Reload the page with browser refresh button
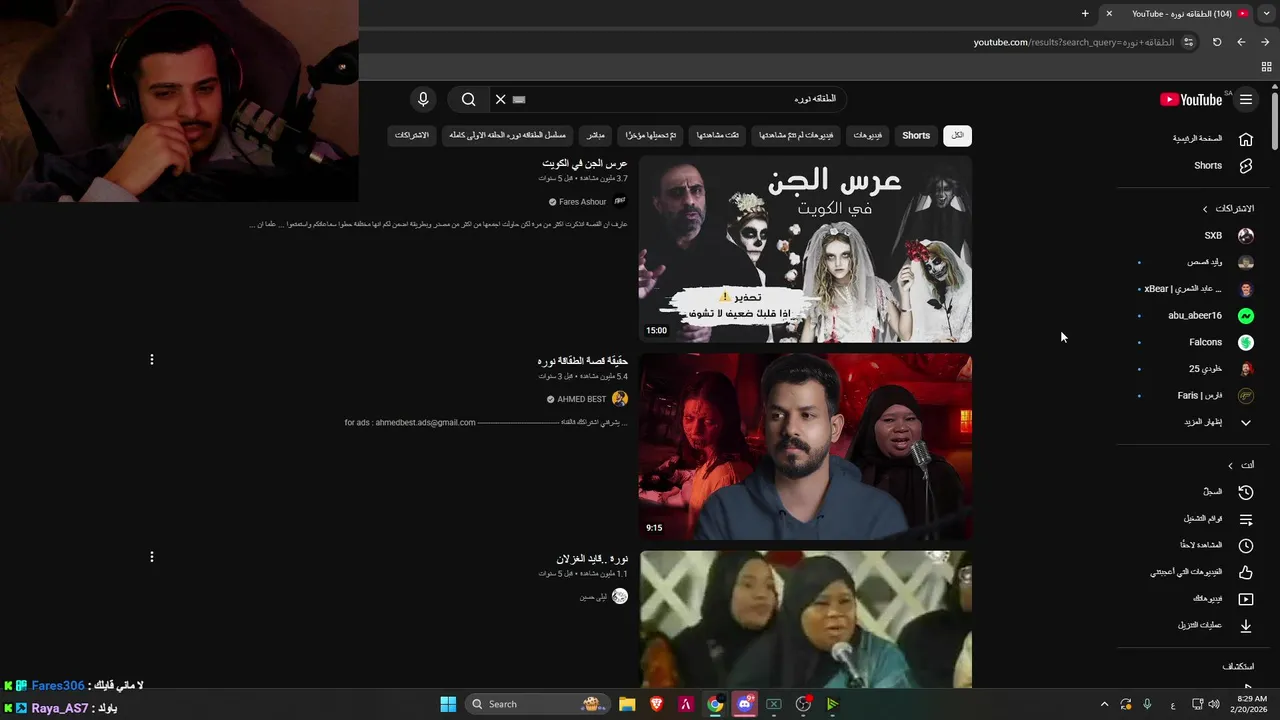The height and width of the screenshot is (720, 1280). click(x=1217, y=42)
